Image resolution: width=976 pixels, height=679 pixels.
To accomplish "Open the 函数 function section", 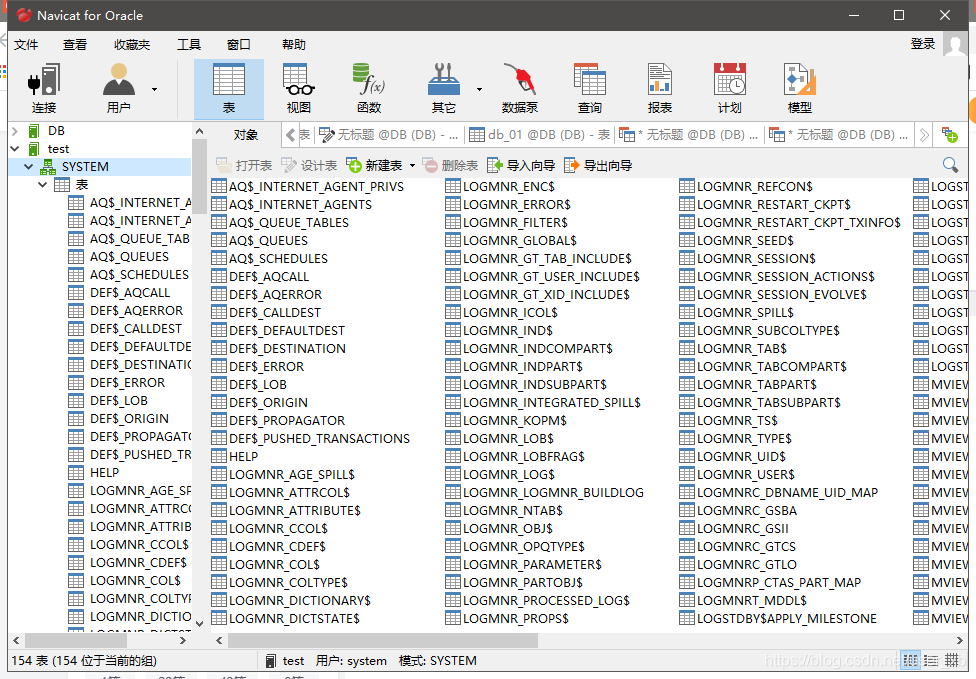I will click(x=369, y=89).
